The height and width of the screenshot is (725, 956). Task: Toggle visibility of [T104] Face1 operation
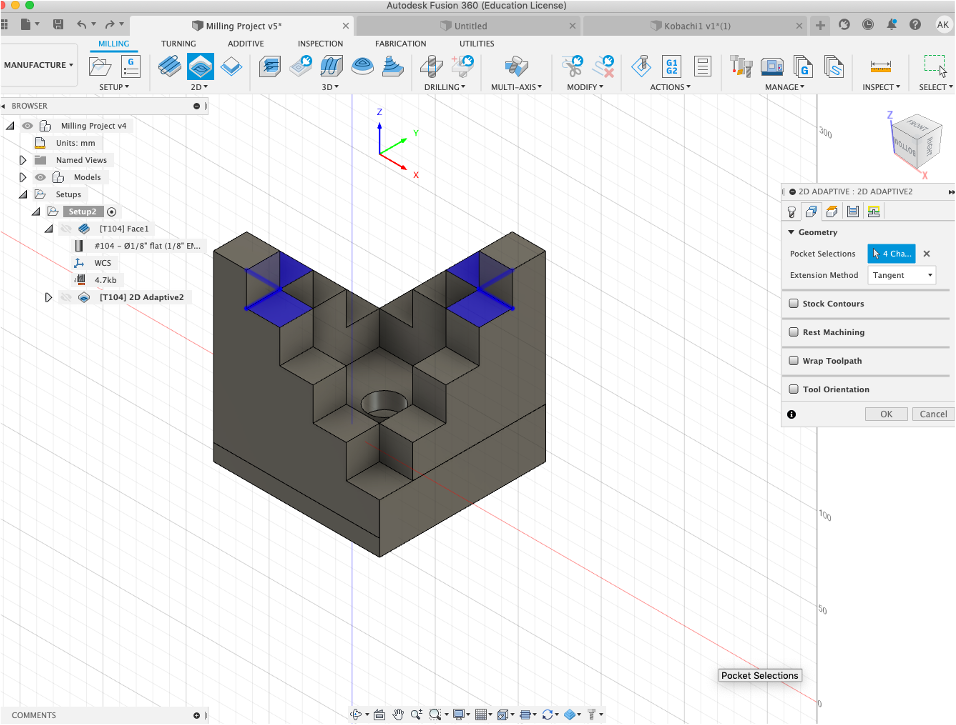click(x=66, y=229)
